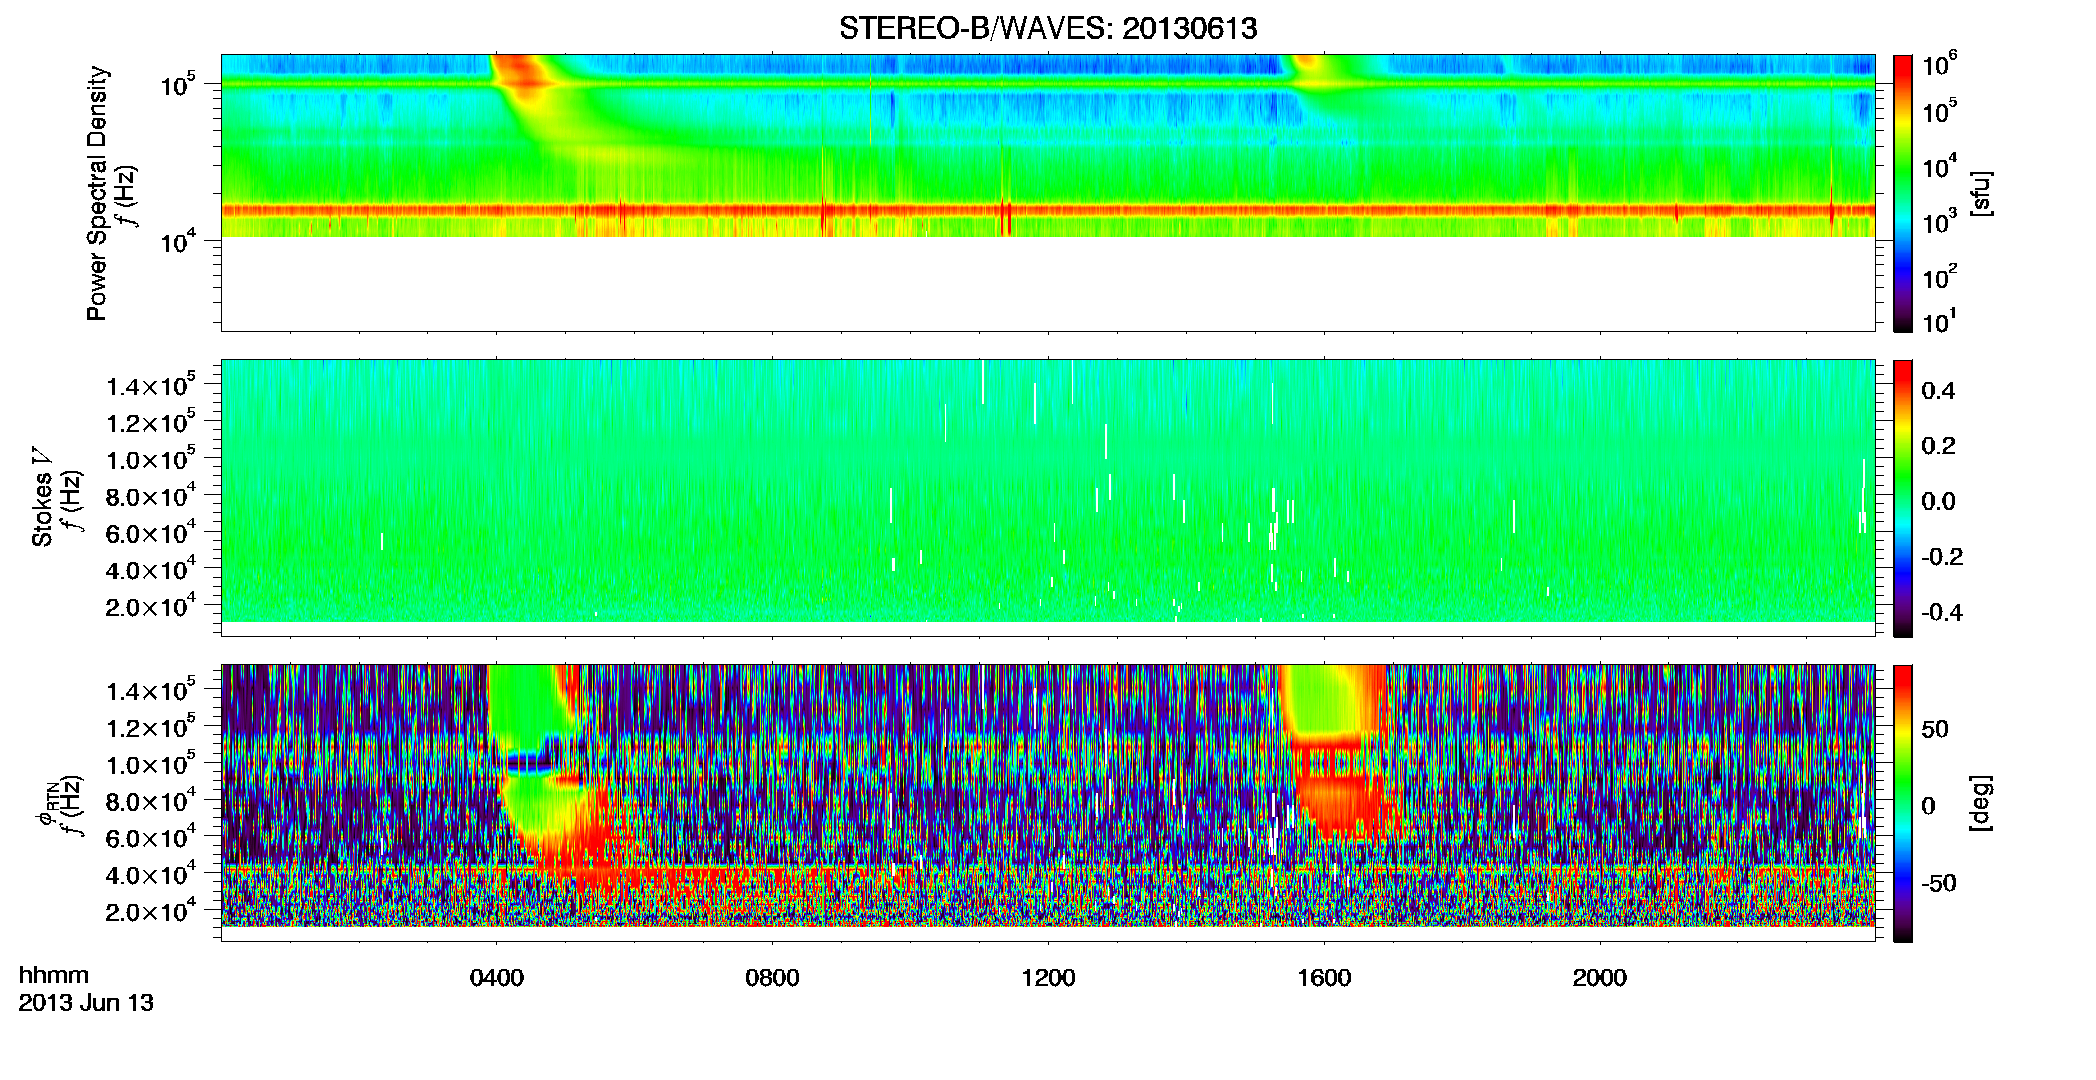Select the date label 2013 Jun 13
2096x1080 pixels.
86,1003
